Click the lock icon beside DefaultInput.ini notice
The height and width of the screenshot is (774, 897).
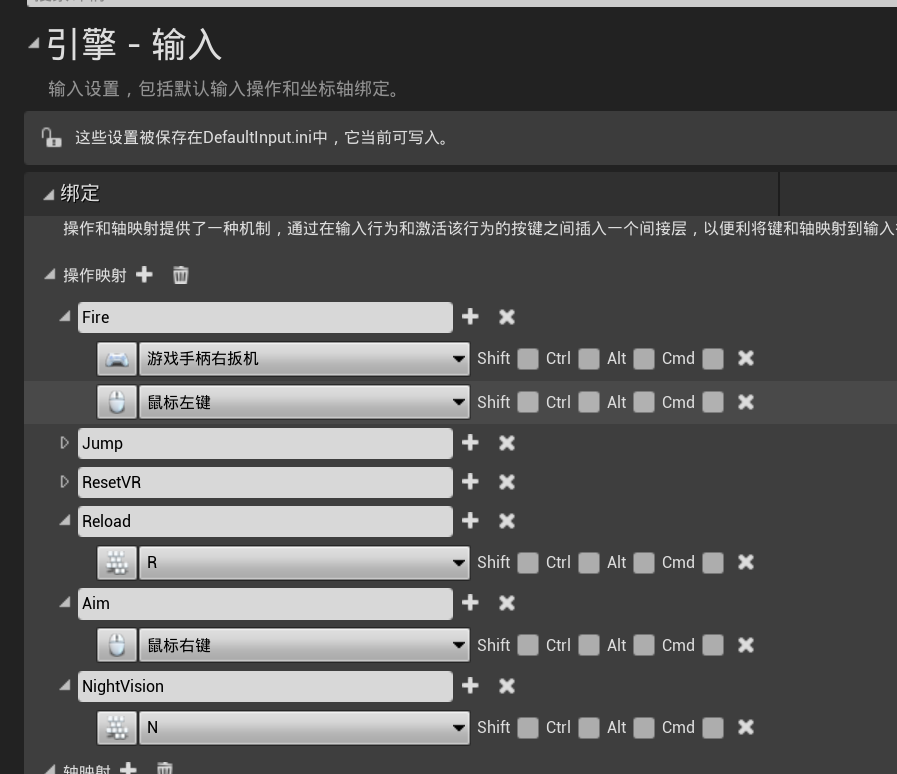(x=51, y=138)
